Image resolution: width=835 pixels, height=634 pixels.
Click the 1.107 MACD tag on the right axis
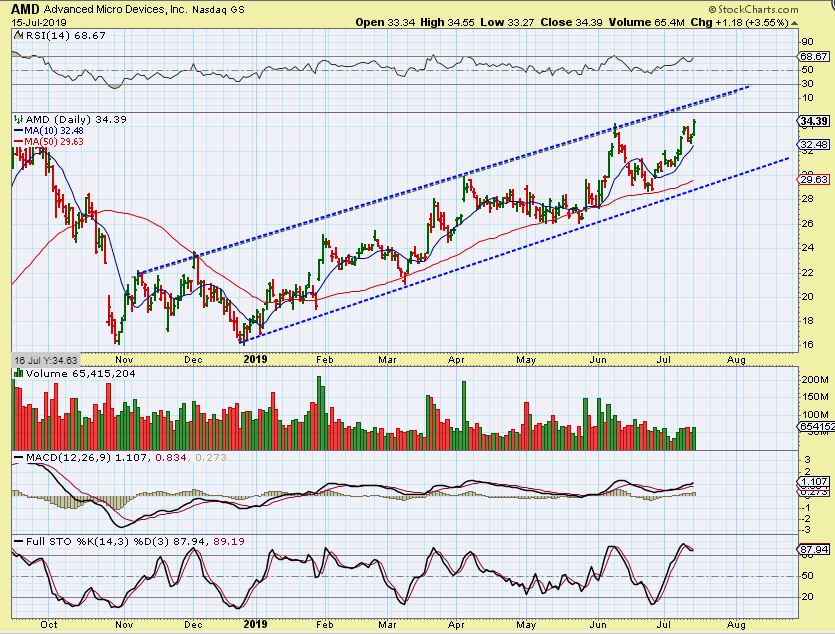coord(814,481)
